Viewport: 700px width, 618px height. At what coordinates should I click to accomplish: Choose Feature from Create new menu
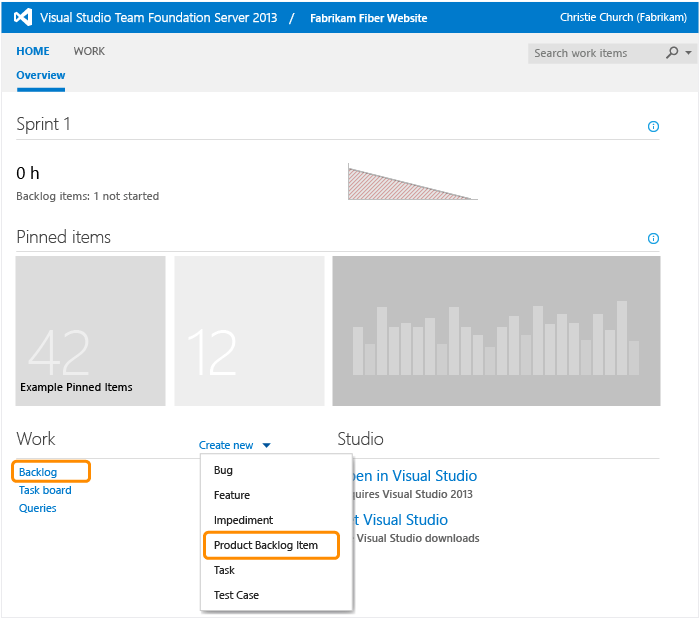232,495
